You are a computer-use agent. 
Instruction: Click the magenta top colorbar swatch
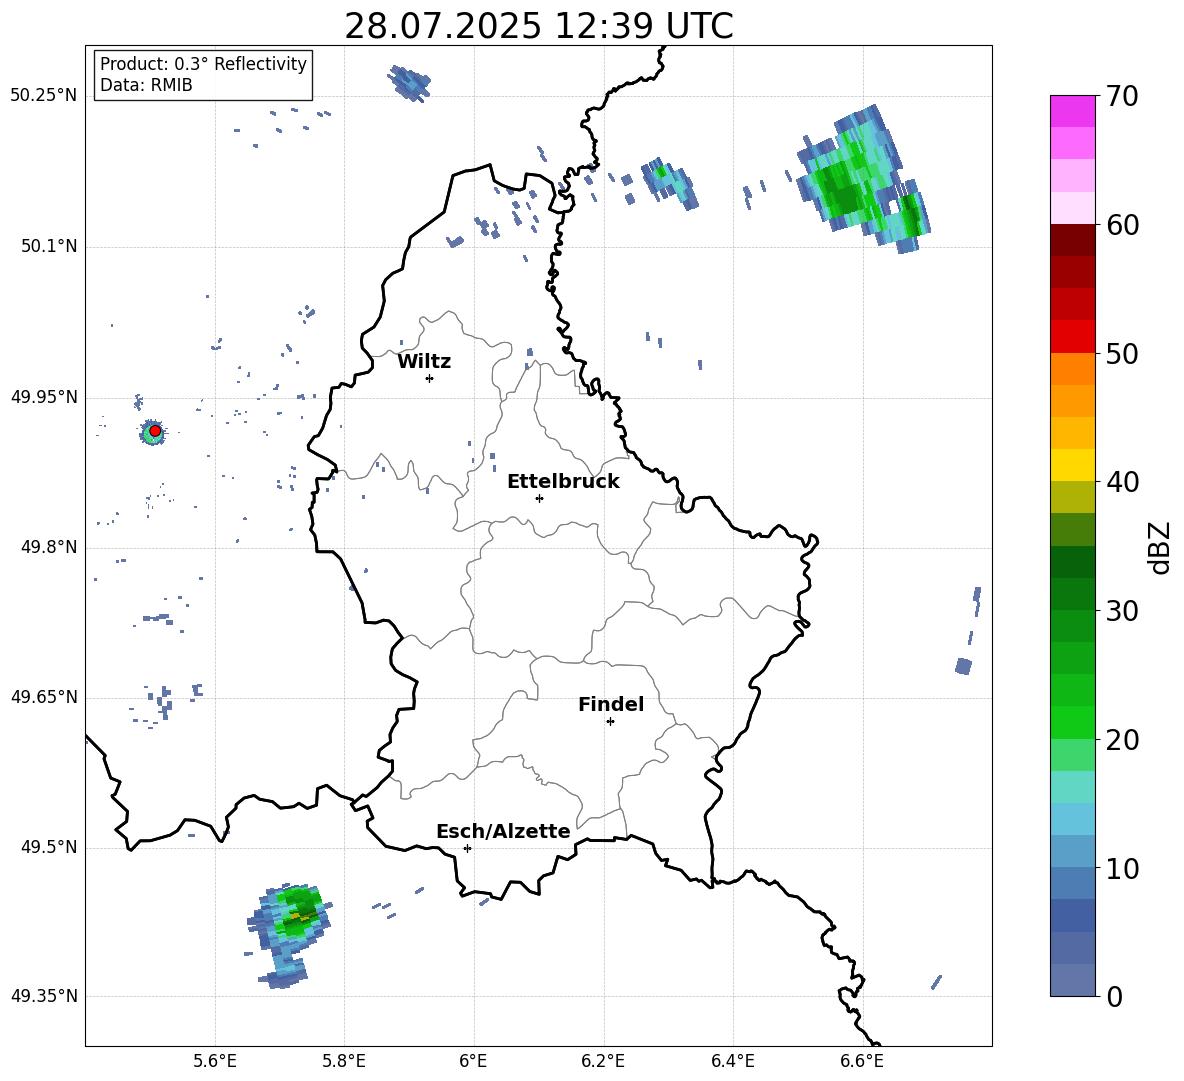coord(1072,111)
